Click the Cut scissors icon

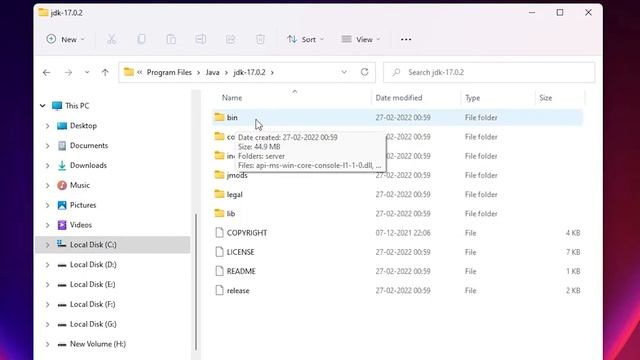click(x=111, y=40)
